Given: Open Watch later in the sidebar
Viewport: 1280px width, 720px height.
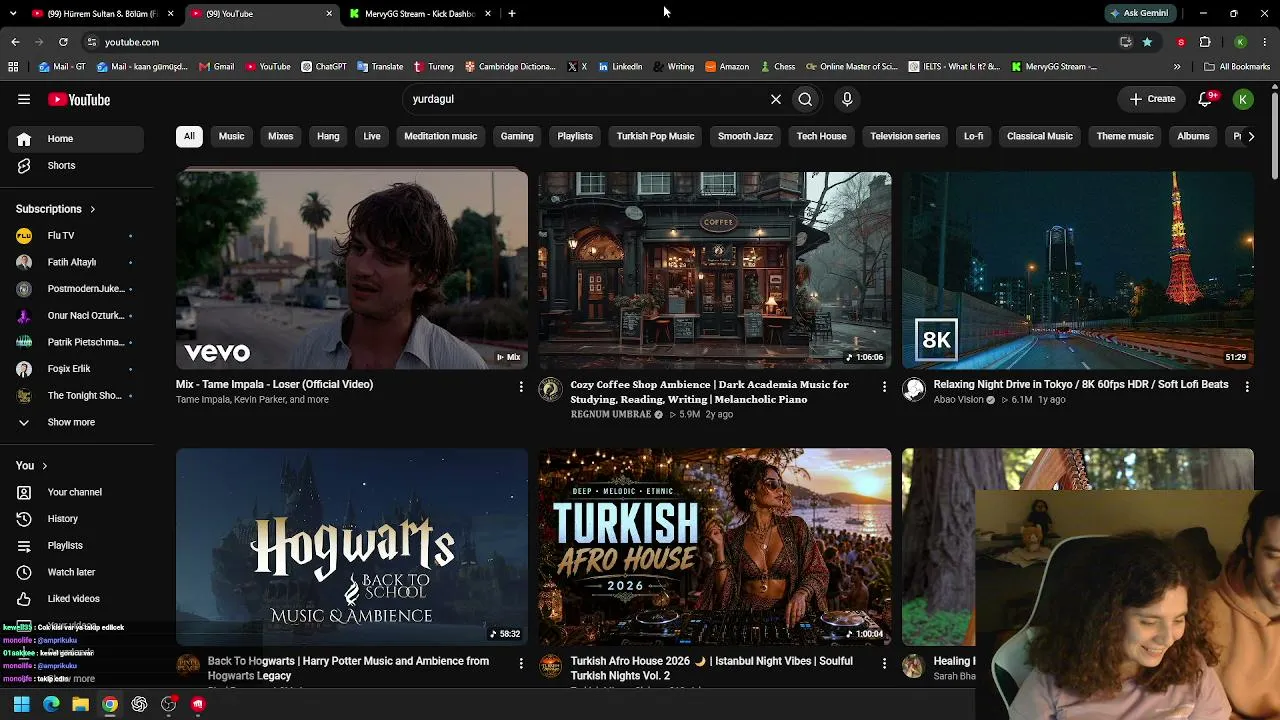Looking at the screenshot, I should 77,572.
